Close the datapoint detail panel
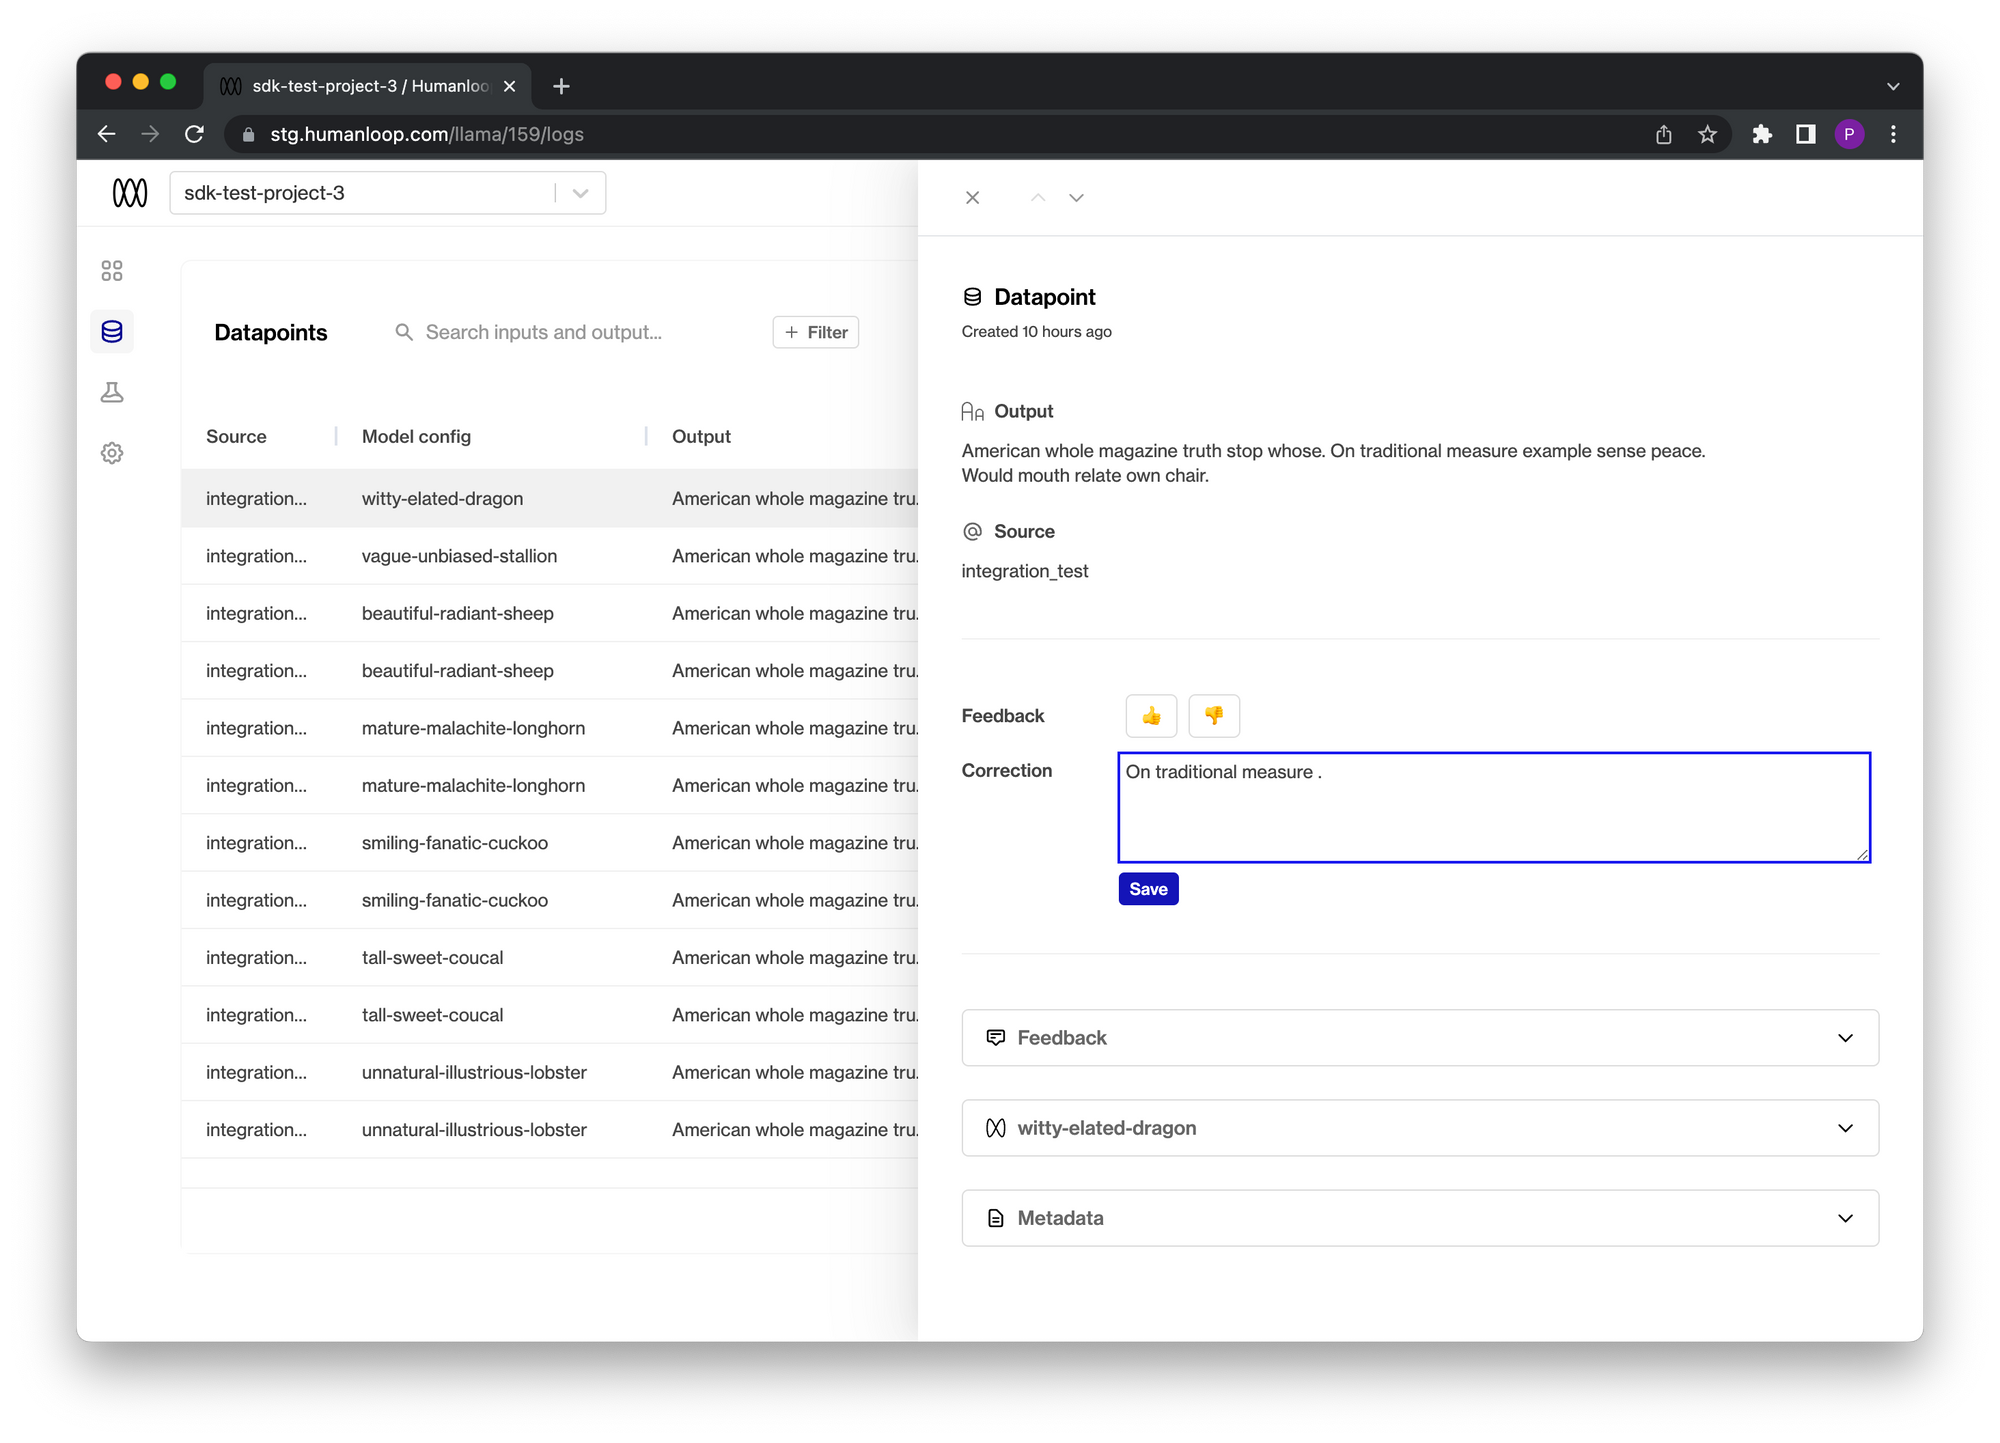 972,198
